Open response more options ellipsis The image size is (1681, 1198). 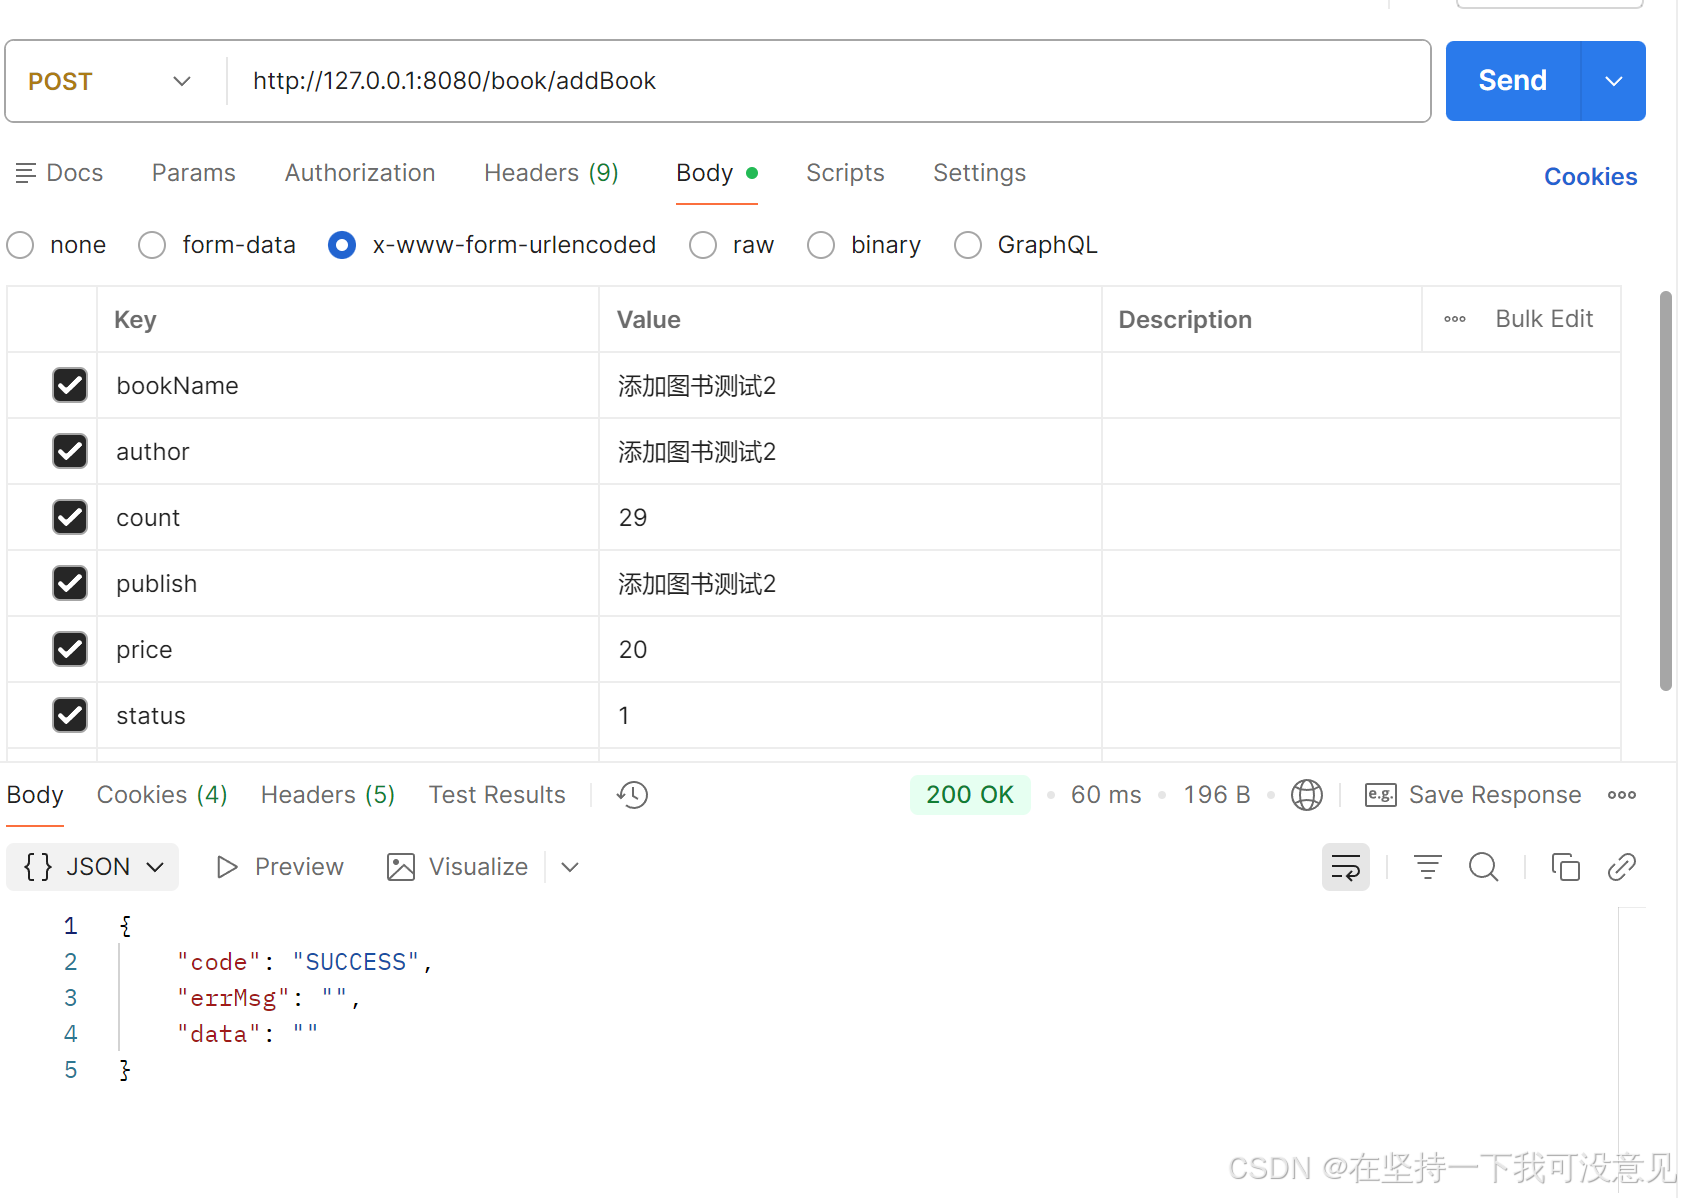tap(1621, 795)
